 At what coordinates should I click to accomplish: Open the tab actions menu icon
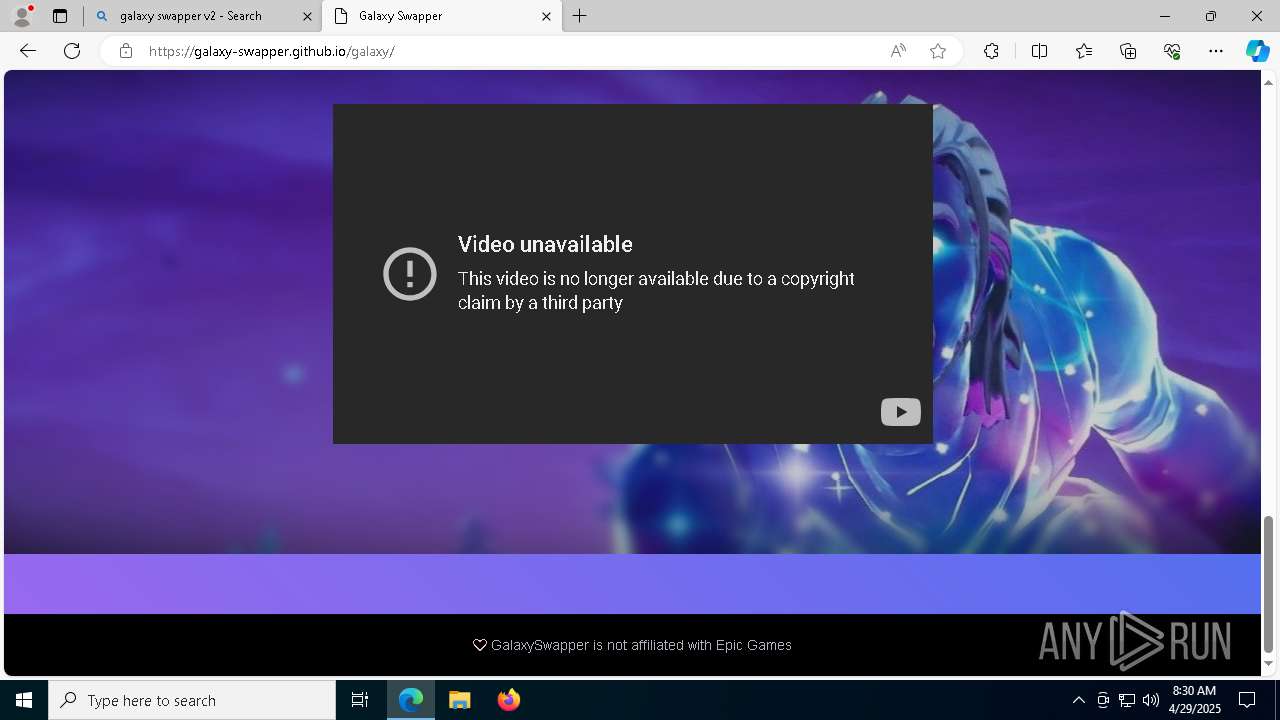pos(60,16)
